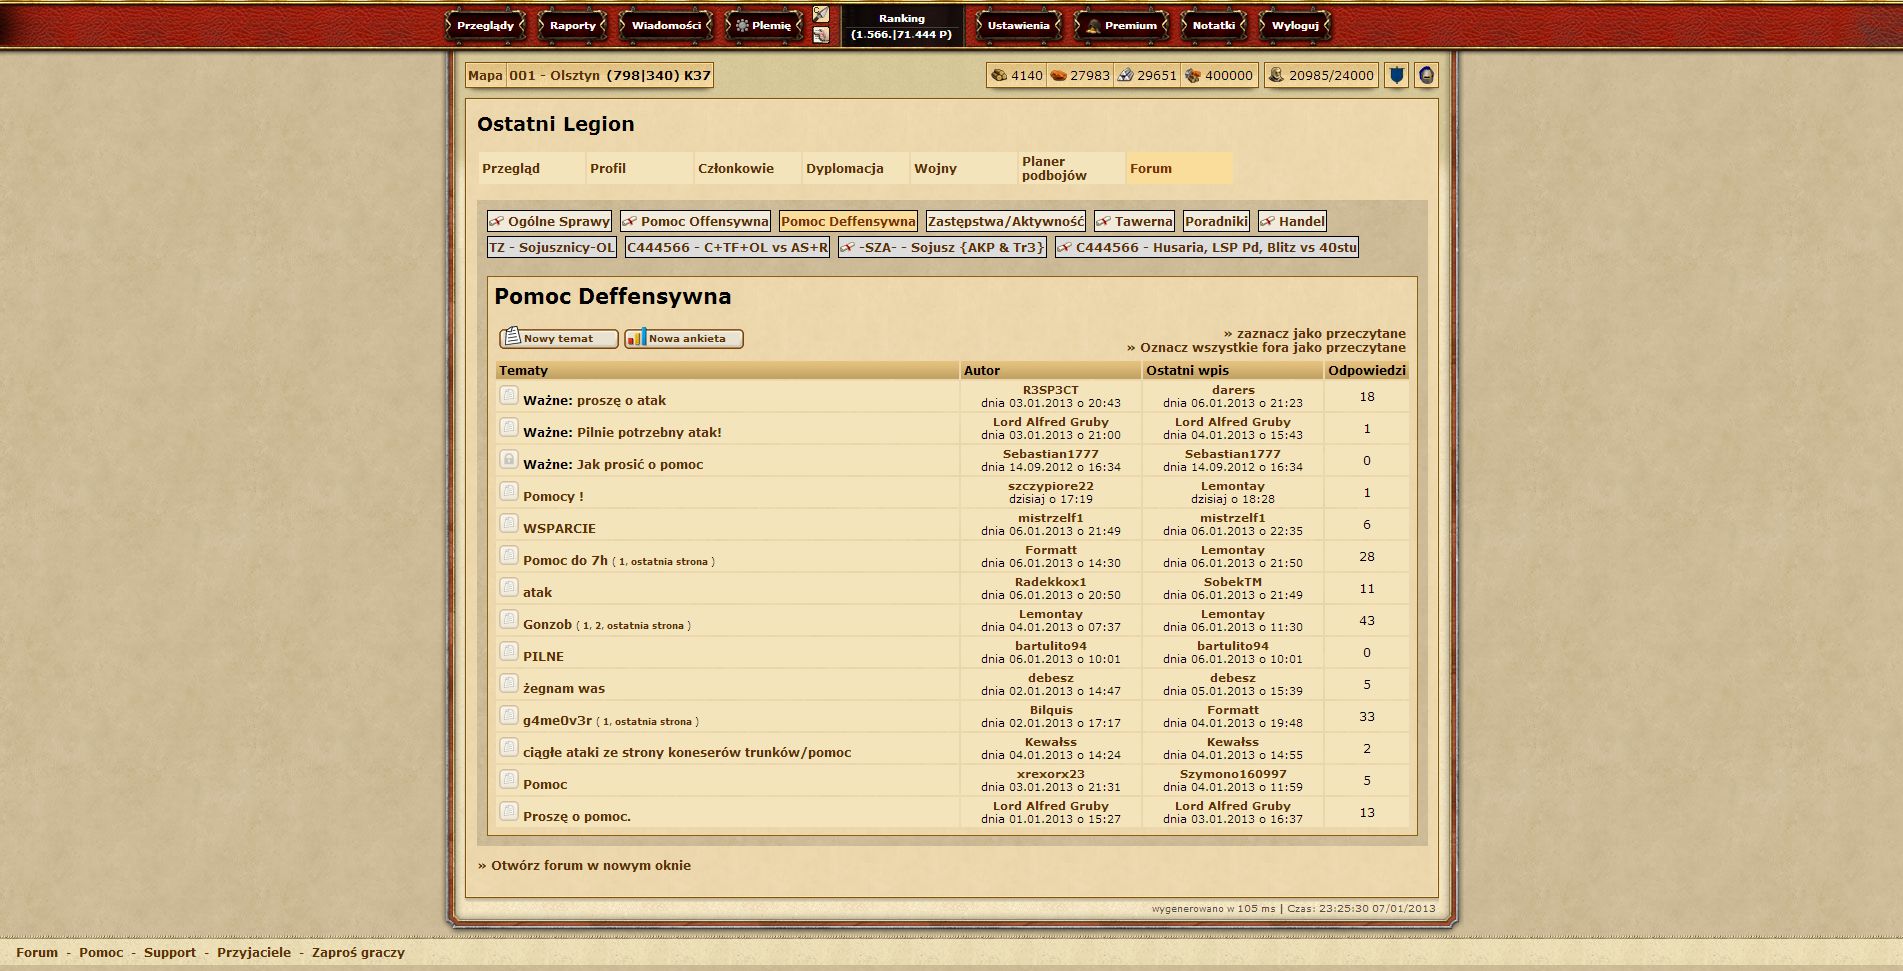The image size is (1903, 971).
Task: Click the sword icon next to Plemię
Action: click(x=821, y=14)
